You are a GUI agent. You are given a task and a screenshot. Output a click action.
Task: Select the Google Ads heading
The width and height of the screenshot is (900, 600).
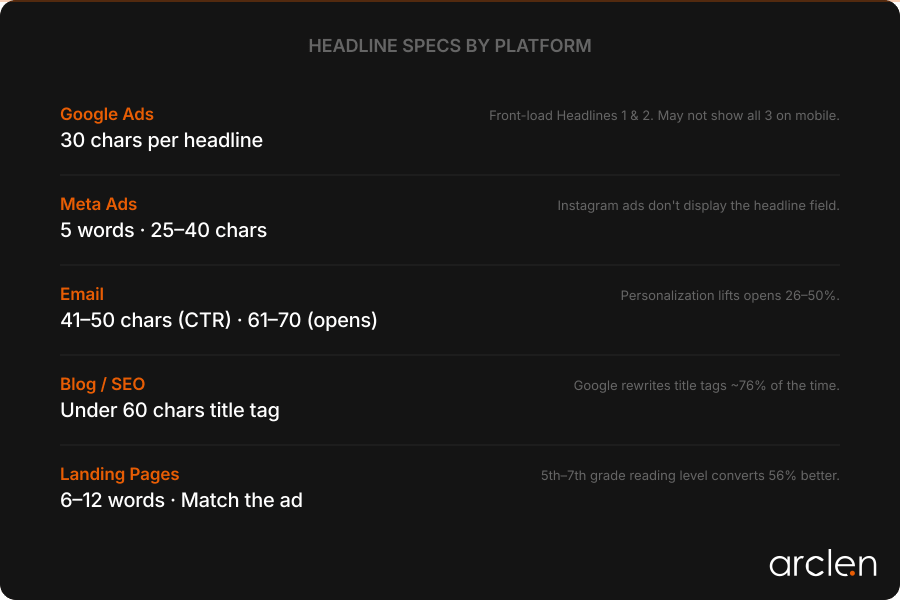pyautogui.click(x=107, y=114)
